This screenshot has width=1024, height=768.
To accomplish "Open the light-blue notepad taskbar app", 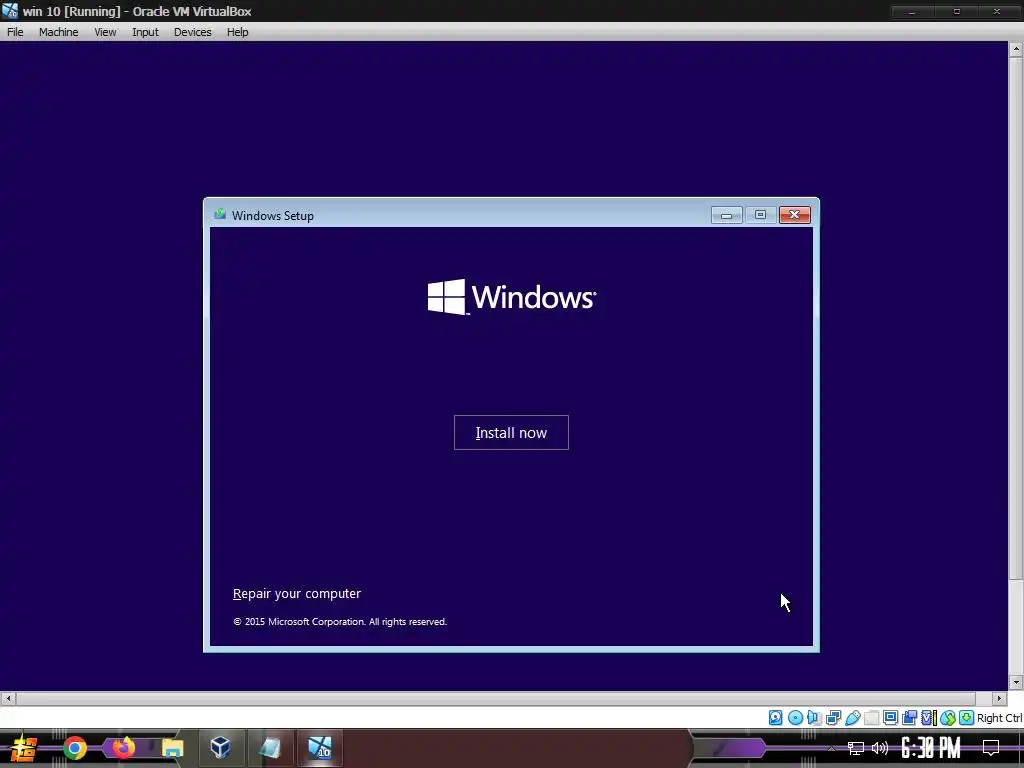I will pyautogui.click(x=269, y=748).
